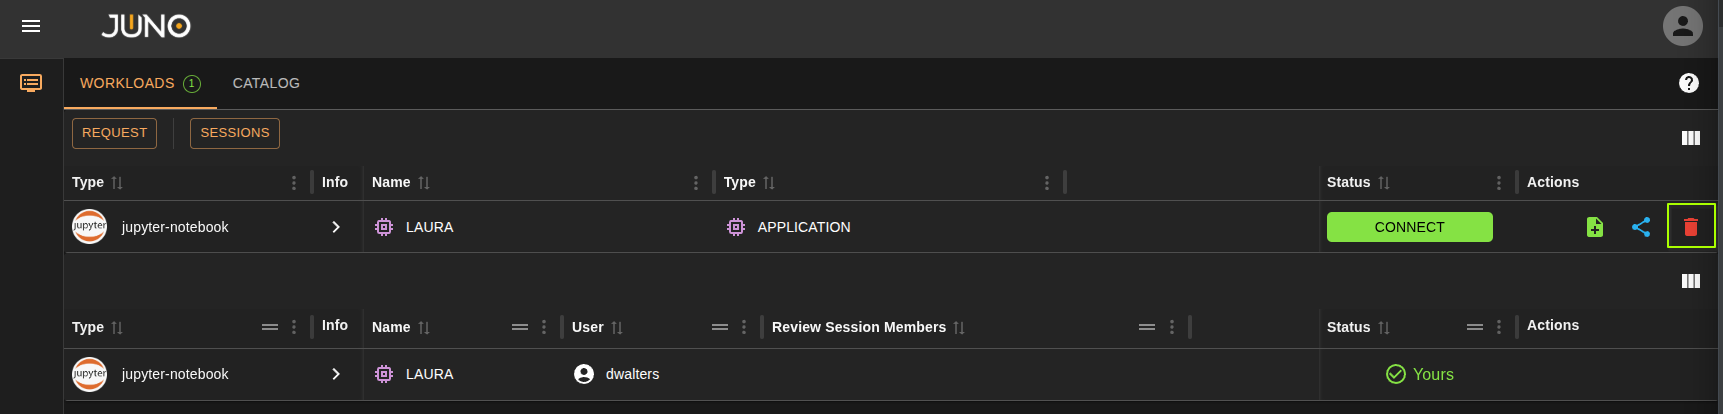The image size is (1723, 414).
Task: Expand info chevron for first jupyter-notebook row
Action: pyautogui.click(x=336, y=227)
